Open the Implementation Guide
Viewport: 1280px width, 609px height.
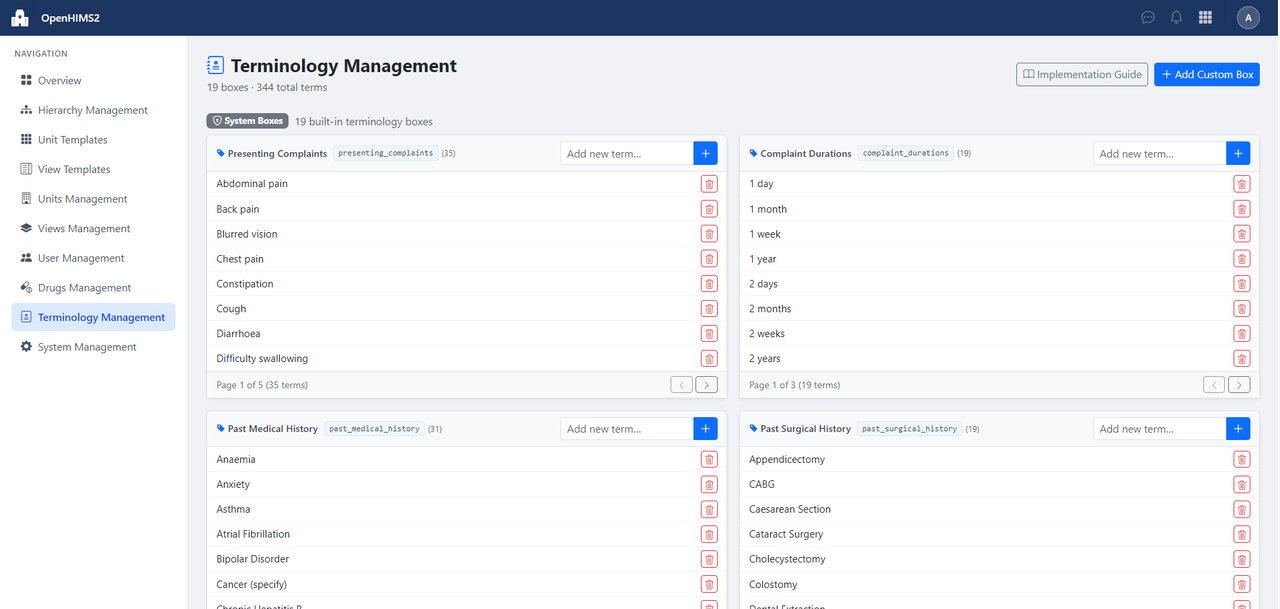[x=1081, y=75]
